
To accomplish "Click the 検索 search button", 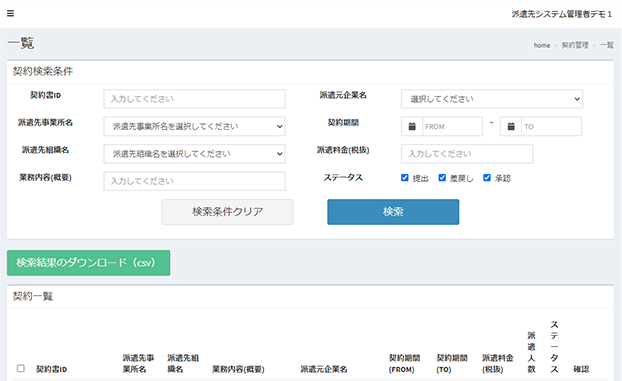I will (393, 212).
